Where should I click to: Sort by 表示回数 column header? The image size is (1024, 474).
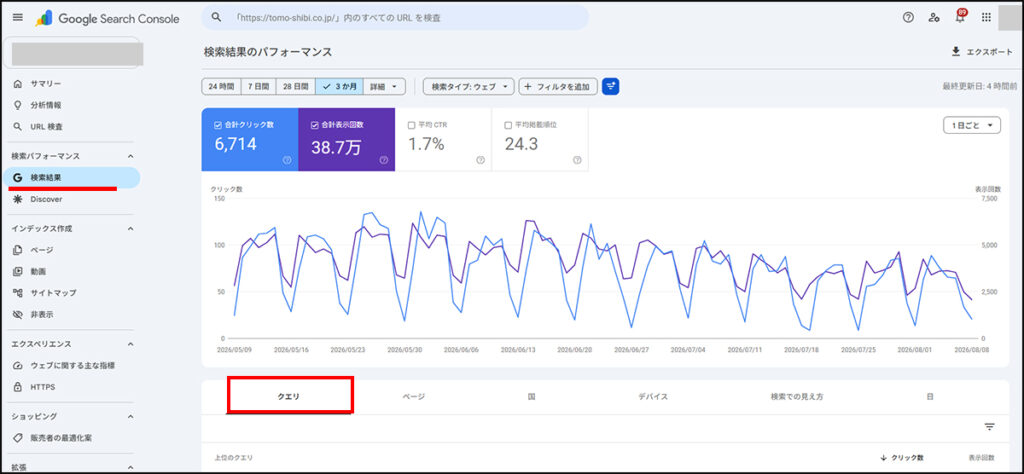[981, 458]
